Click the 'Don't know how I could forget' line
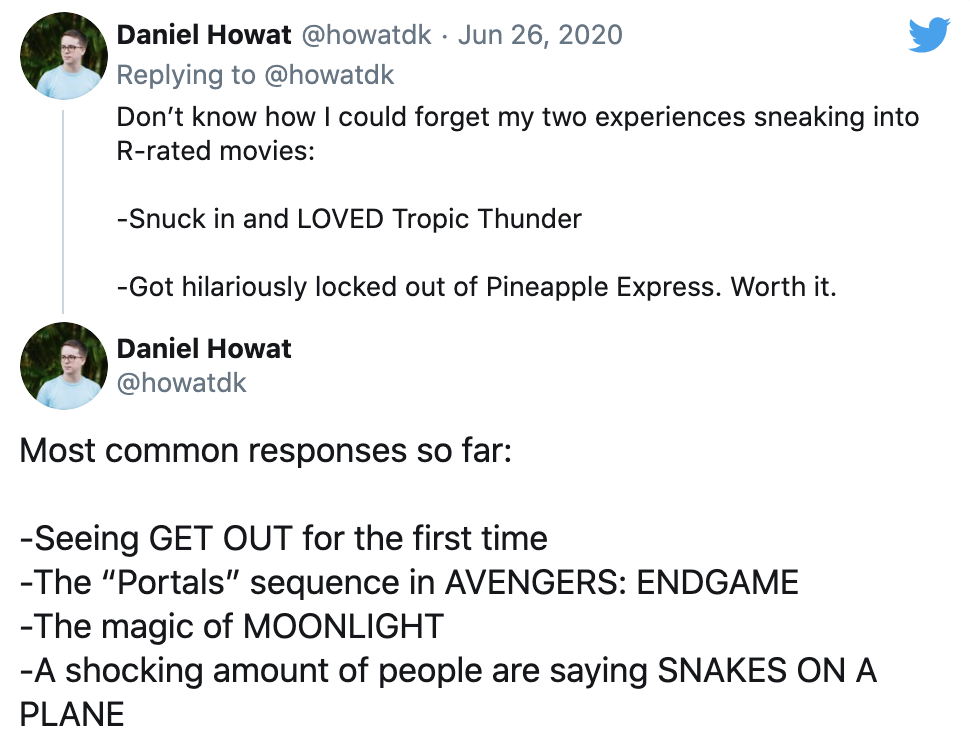The height and width of the screenshot is (740, 970). tap(518, 117)
